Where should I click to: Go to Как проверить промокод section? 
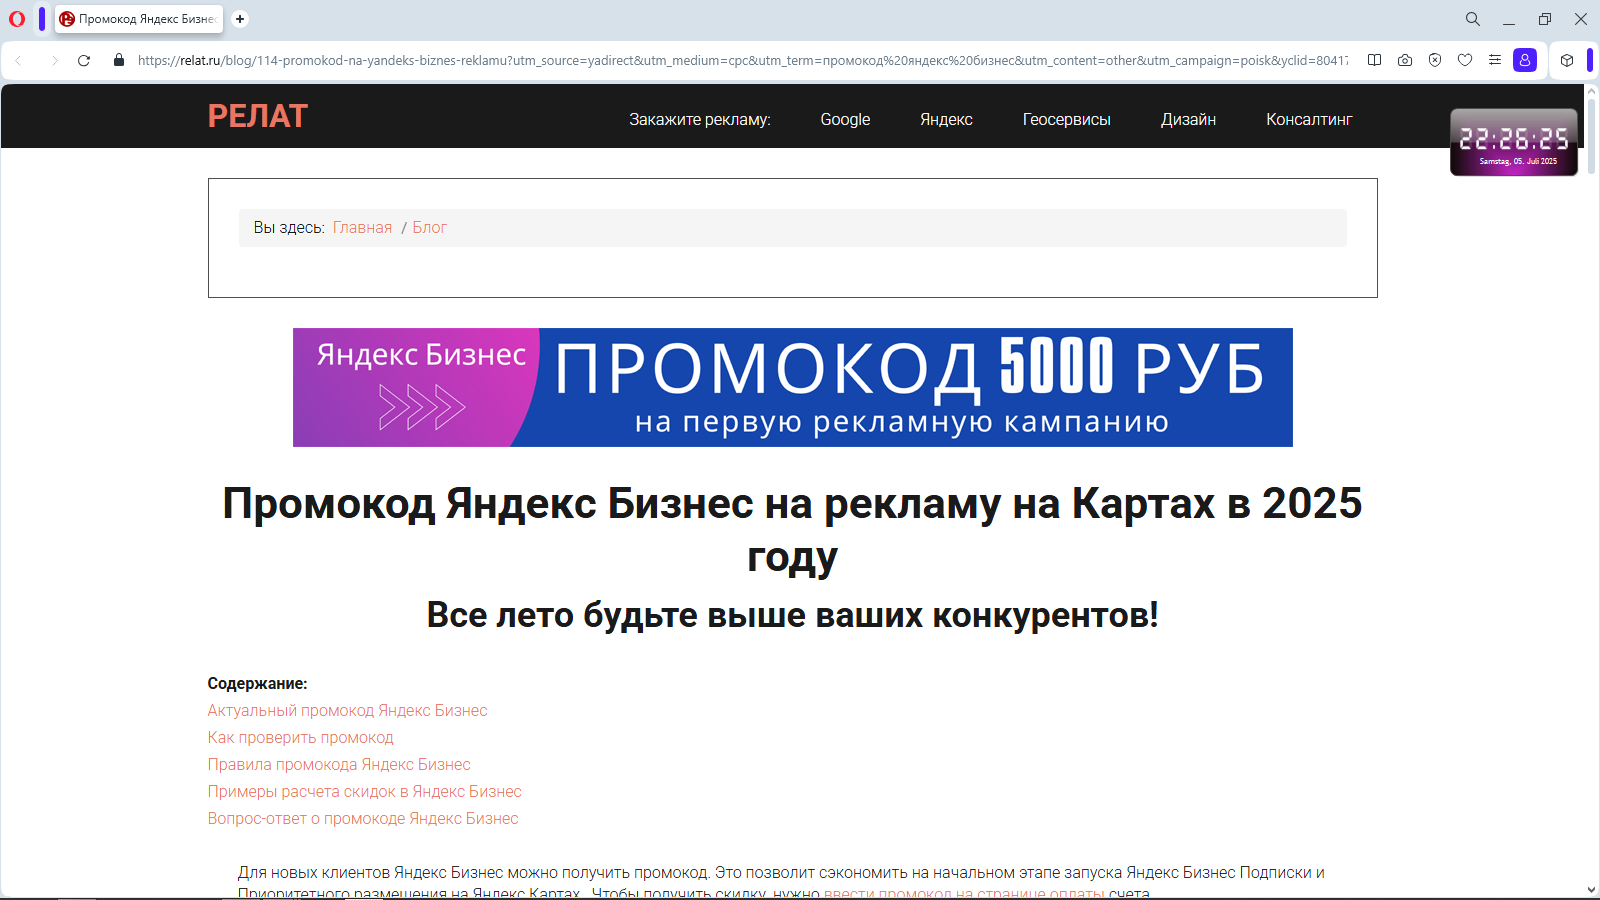coord(300,737)
